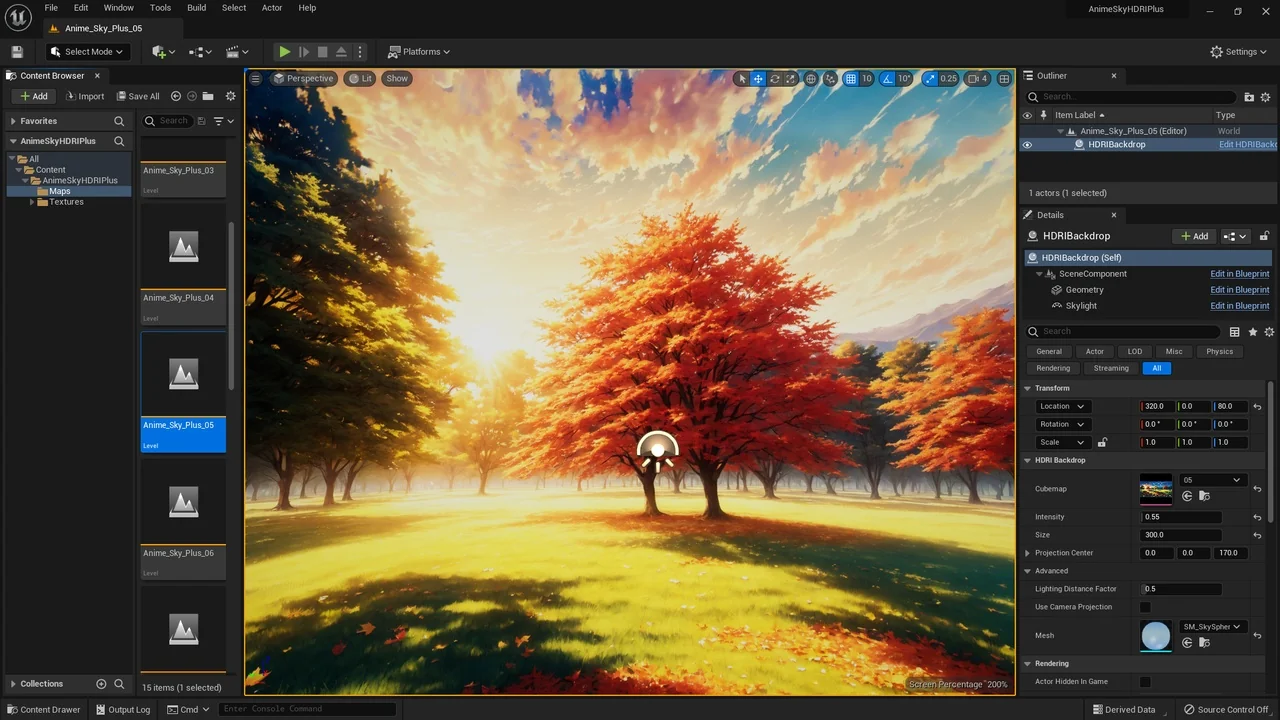1280x720 pixels.
Task: Enable the Use Camera Projection checkbox
Action: click(1145, 607)
